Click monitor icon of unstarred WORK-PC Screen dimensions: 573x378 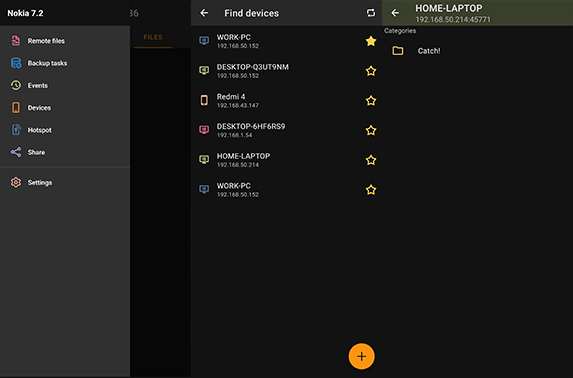(x=204, y=189)
